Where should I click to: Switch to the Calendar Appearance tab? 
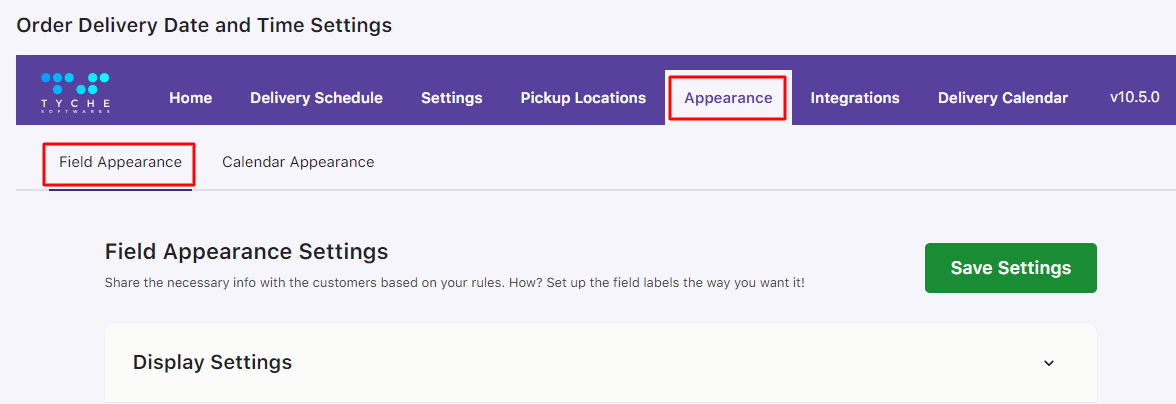[x=298, y=162]
